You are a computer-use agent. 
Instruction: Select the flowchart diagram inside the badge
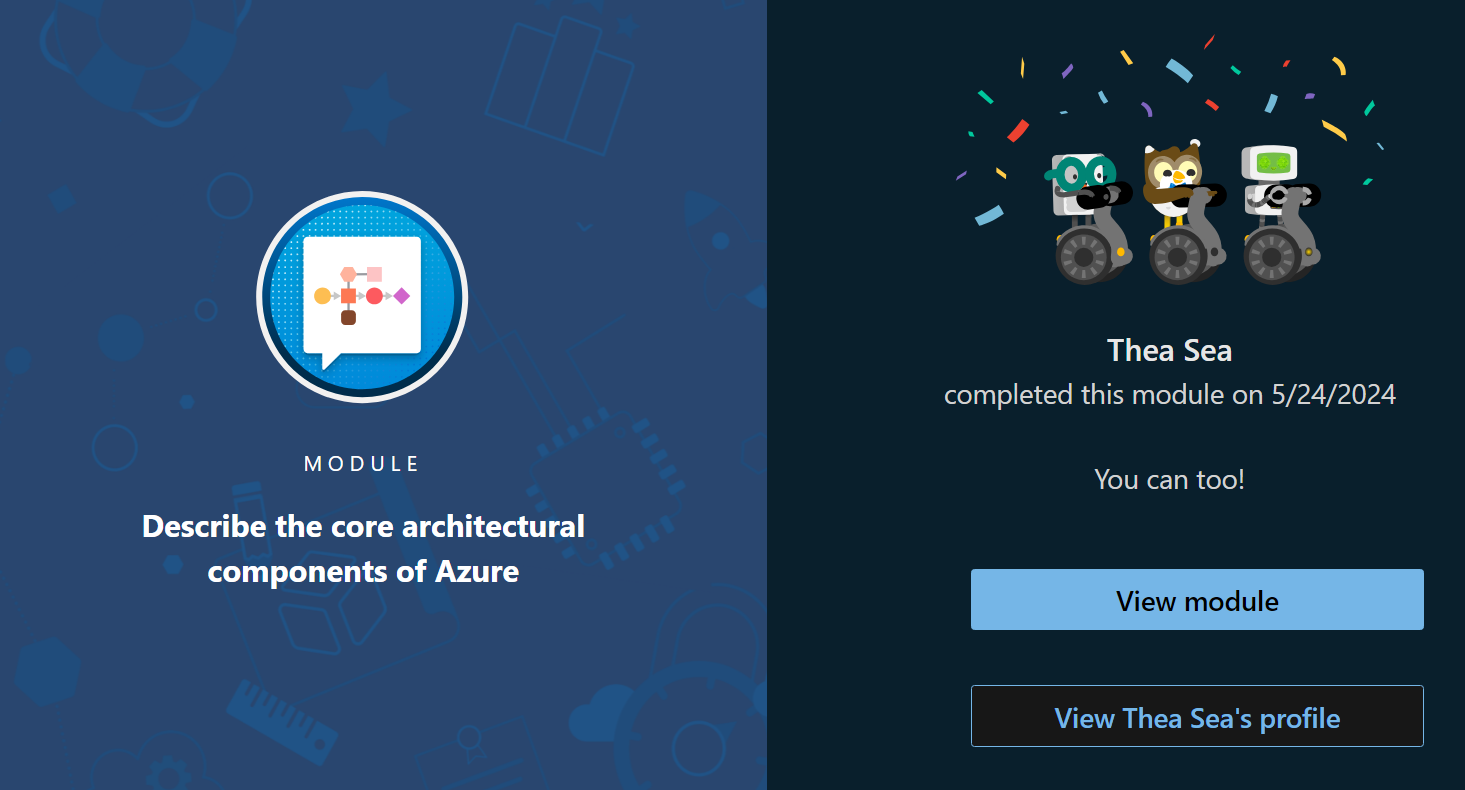coord(360,293)
